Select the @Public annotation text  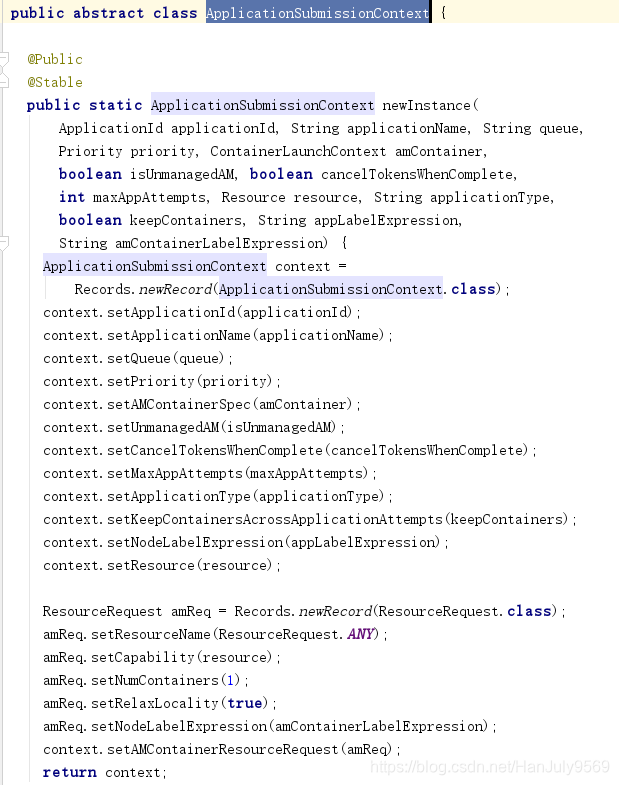click(55, 59)
